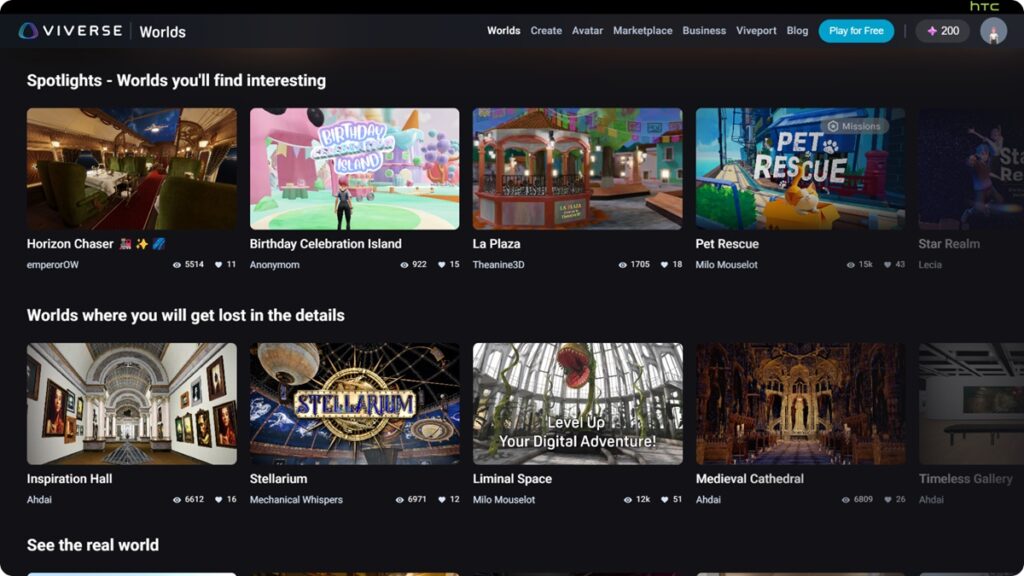
Task: Click the views eye icon for Pet Rescue
Action: [850, 264]
